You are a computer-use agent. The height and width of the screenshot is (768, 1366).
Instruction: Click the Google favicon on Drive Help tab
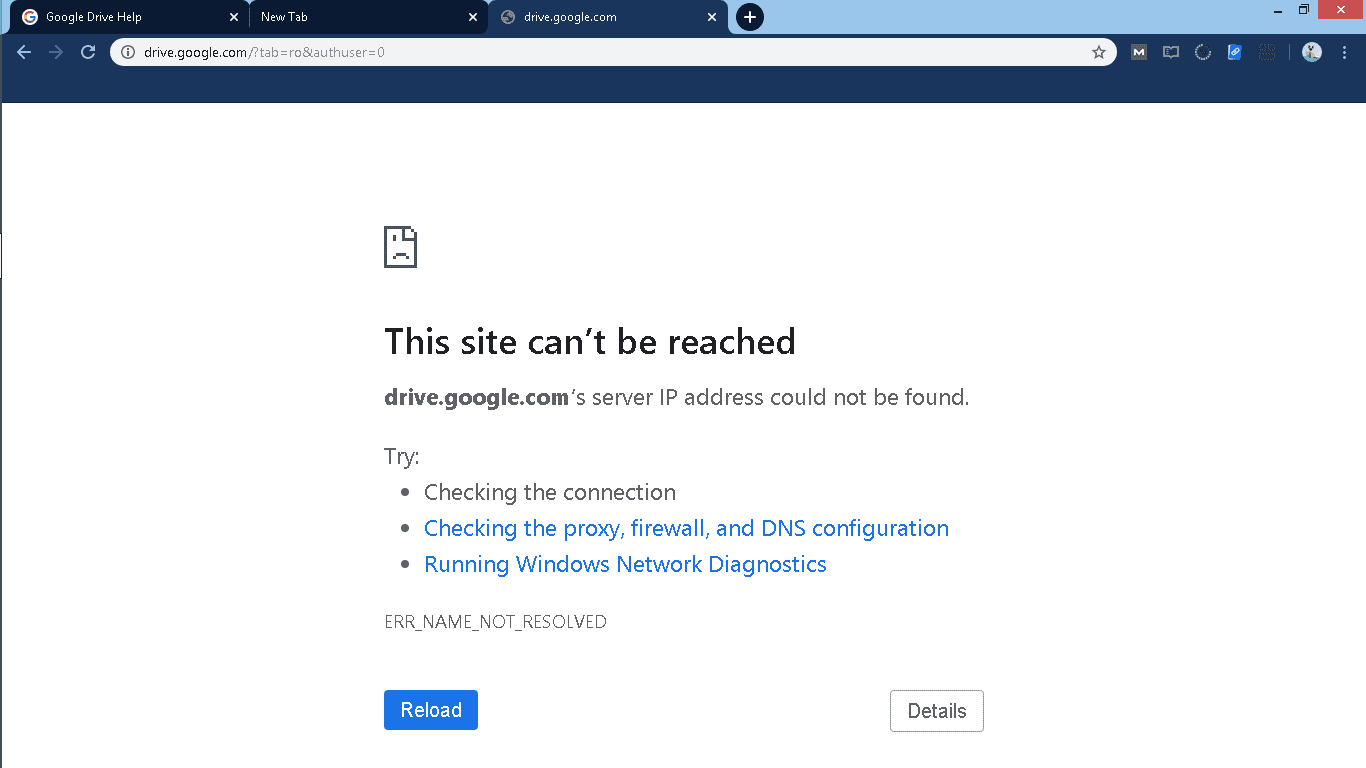pyautogui.click(x=30, y=17)
